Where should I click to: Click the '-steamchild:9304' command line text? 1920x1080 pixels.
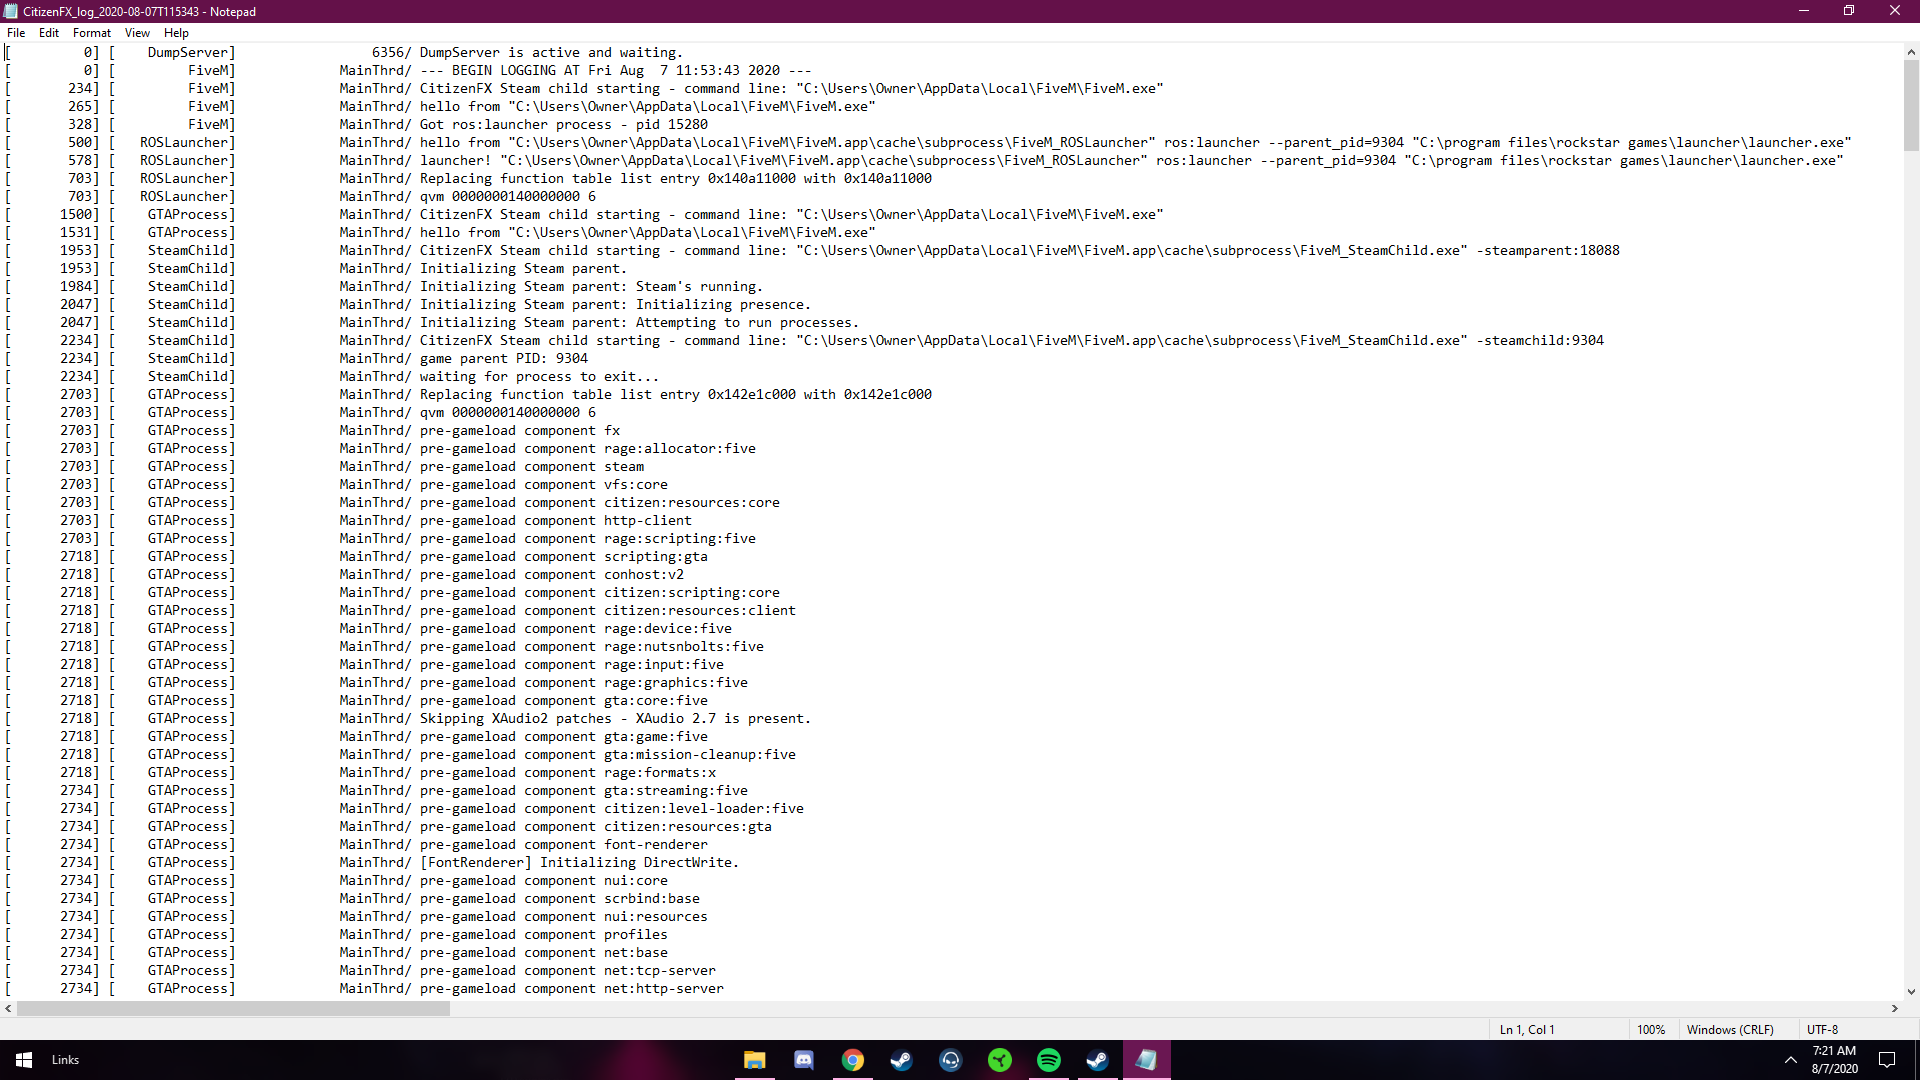[1540, 341]
